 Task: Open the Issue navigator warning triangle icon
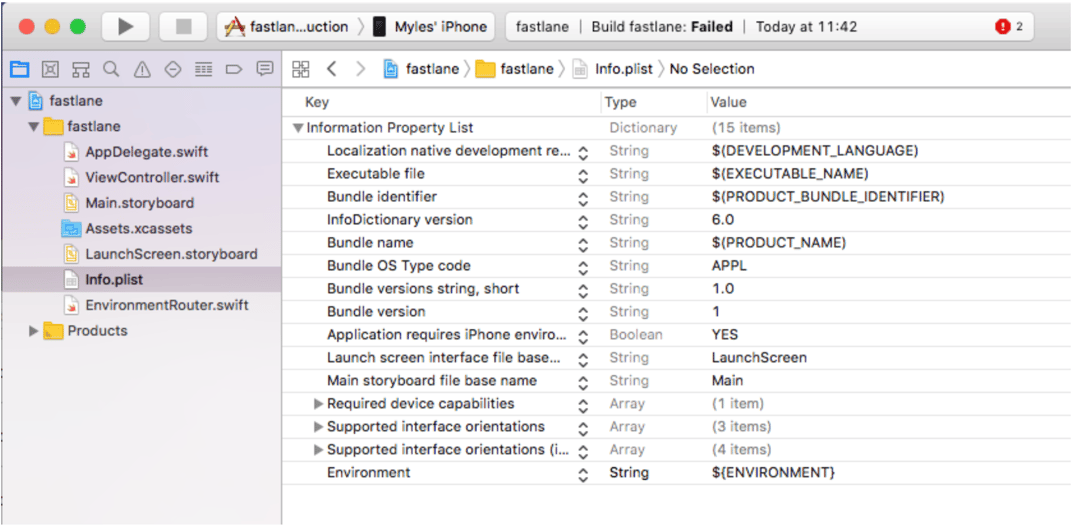(x=142, y=69)
